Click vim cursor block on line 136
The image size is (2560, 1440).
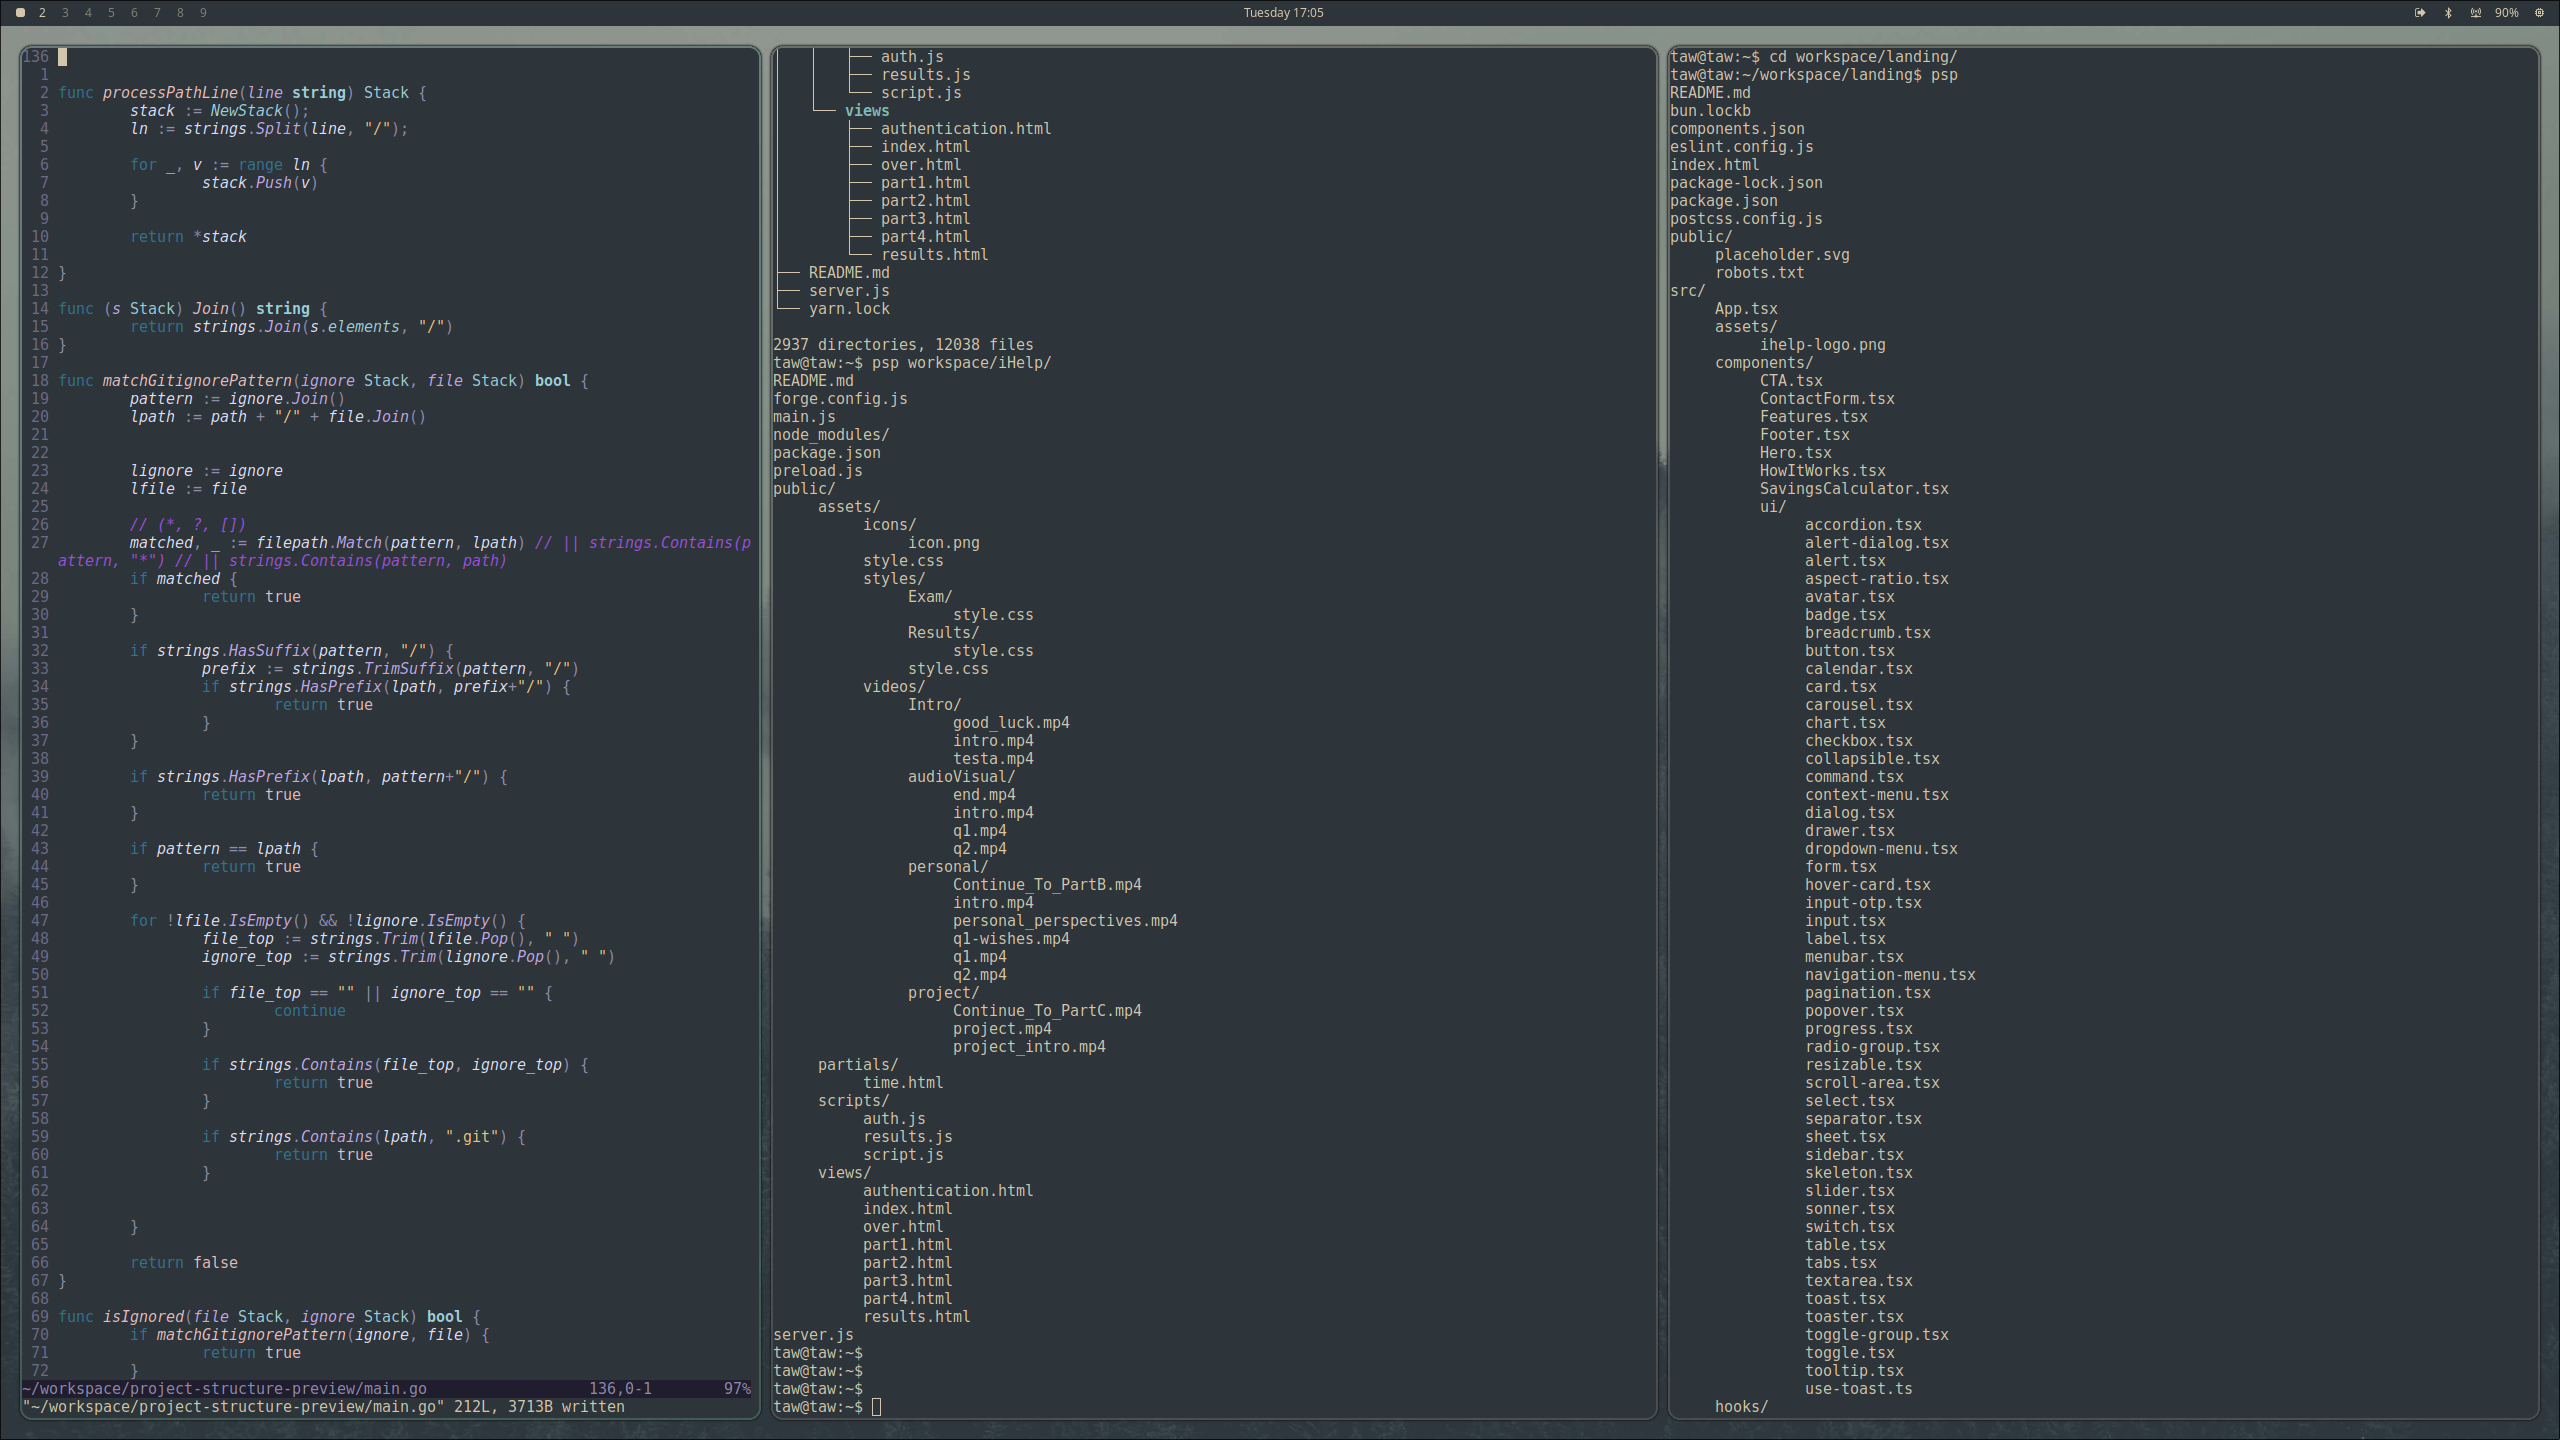(x=63, y=57)
